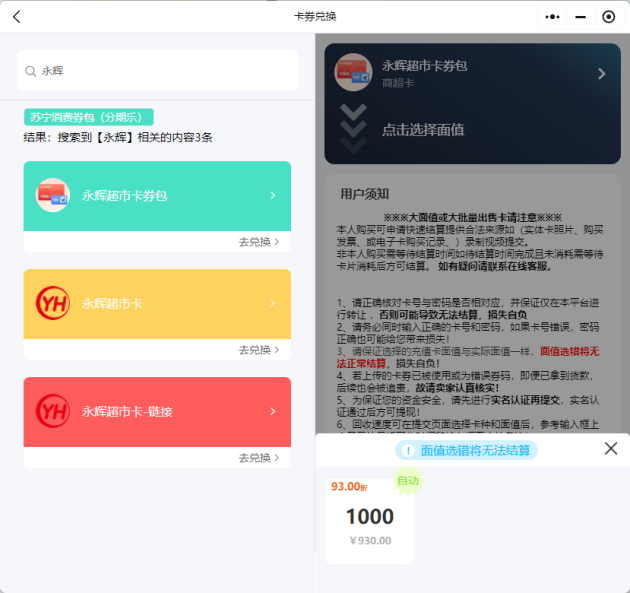Open the red 永辉超市卡-链接 card
This screenshot has height=593, width=630.
(157, 412)
